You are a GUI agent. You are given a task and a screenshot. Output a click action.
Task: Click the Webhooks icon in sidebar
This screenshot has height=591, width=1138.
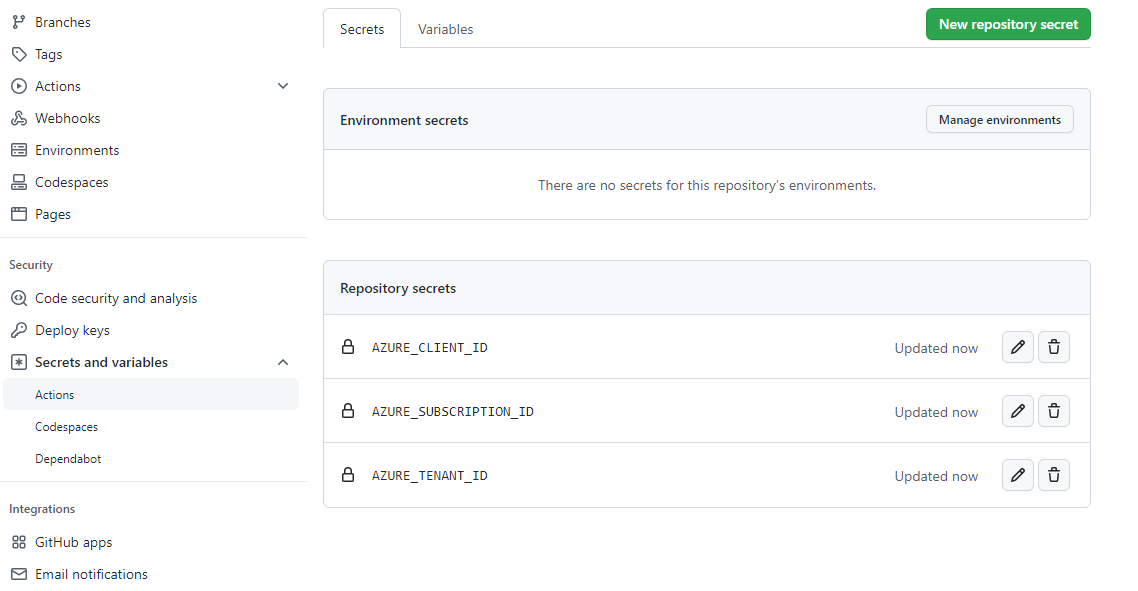(x=18, y=118)
